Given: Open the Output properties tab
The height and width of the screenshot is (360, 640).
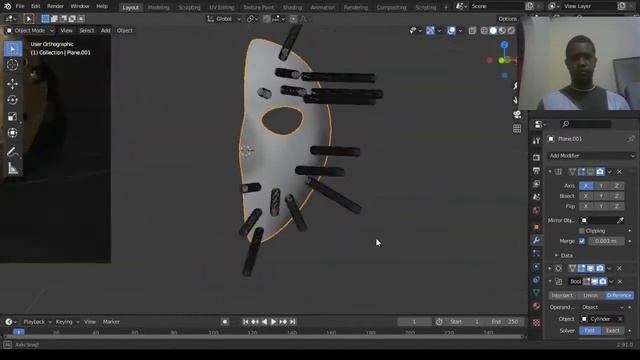Looking at the screenshot, I should tap(536, 171).
